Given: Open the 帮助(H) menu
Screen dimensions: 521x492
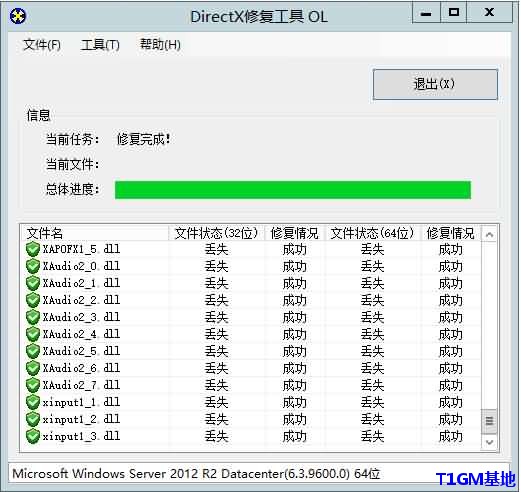Looking at the screenshot, I should (160, 45).
